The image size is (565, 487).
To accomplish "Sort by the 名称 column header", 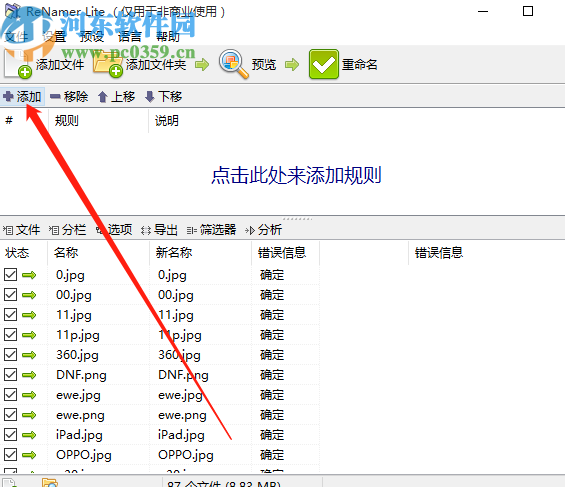I will [x=66, y=253].
